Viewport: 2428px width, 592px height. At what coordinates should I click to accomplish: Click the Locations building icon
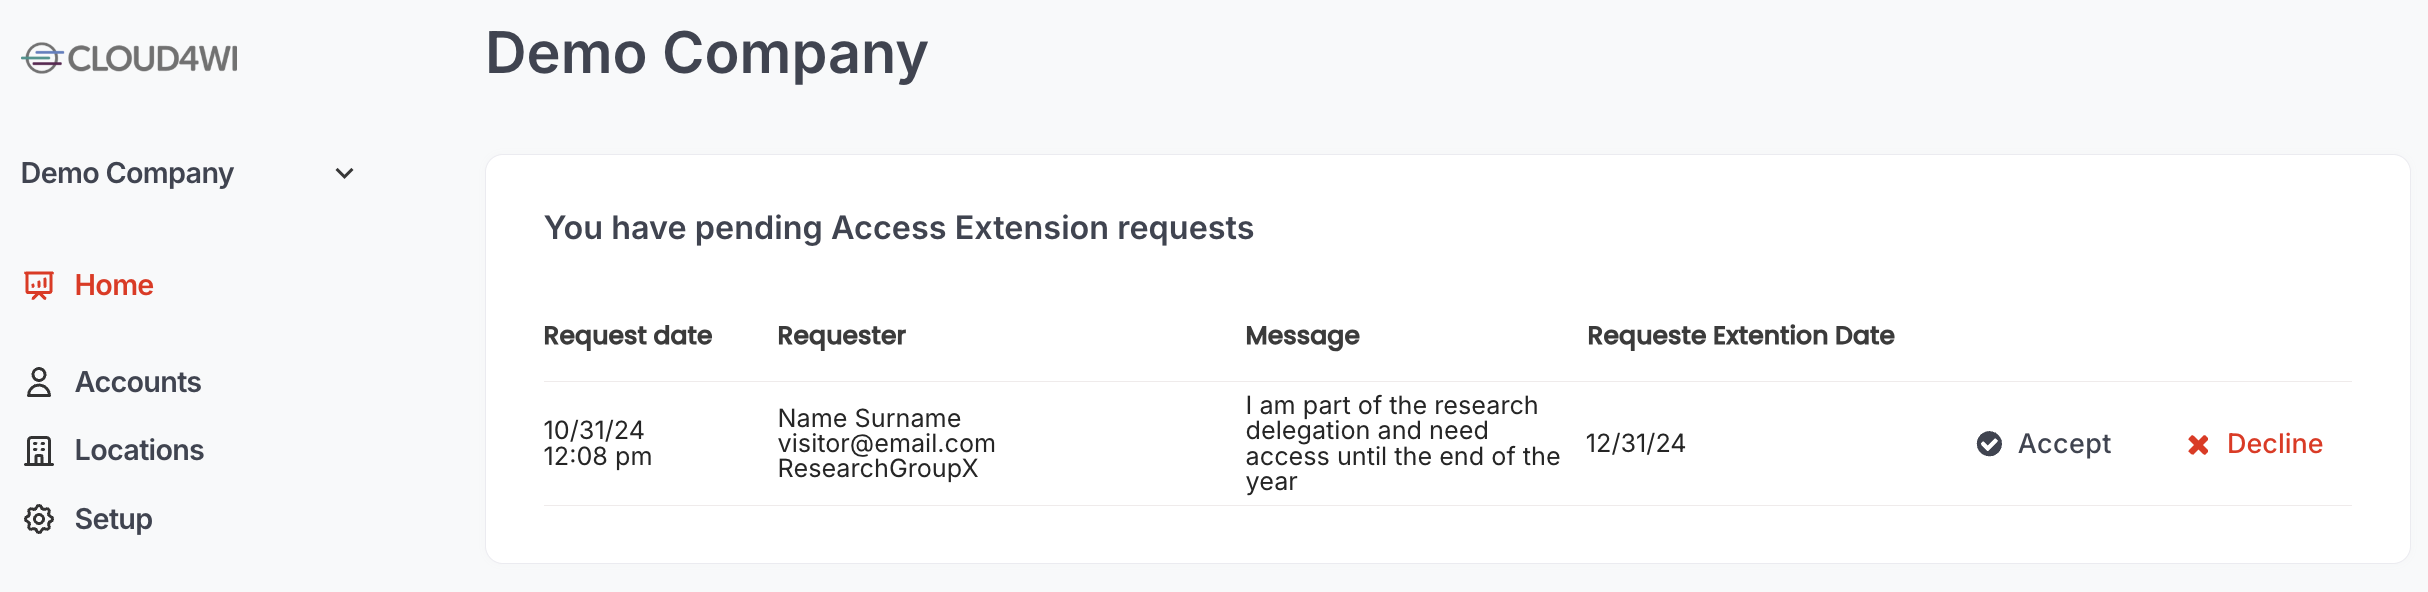pyautogui.click(x=39, y=451)
